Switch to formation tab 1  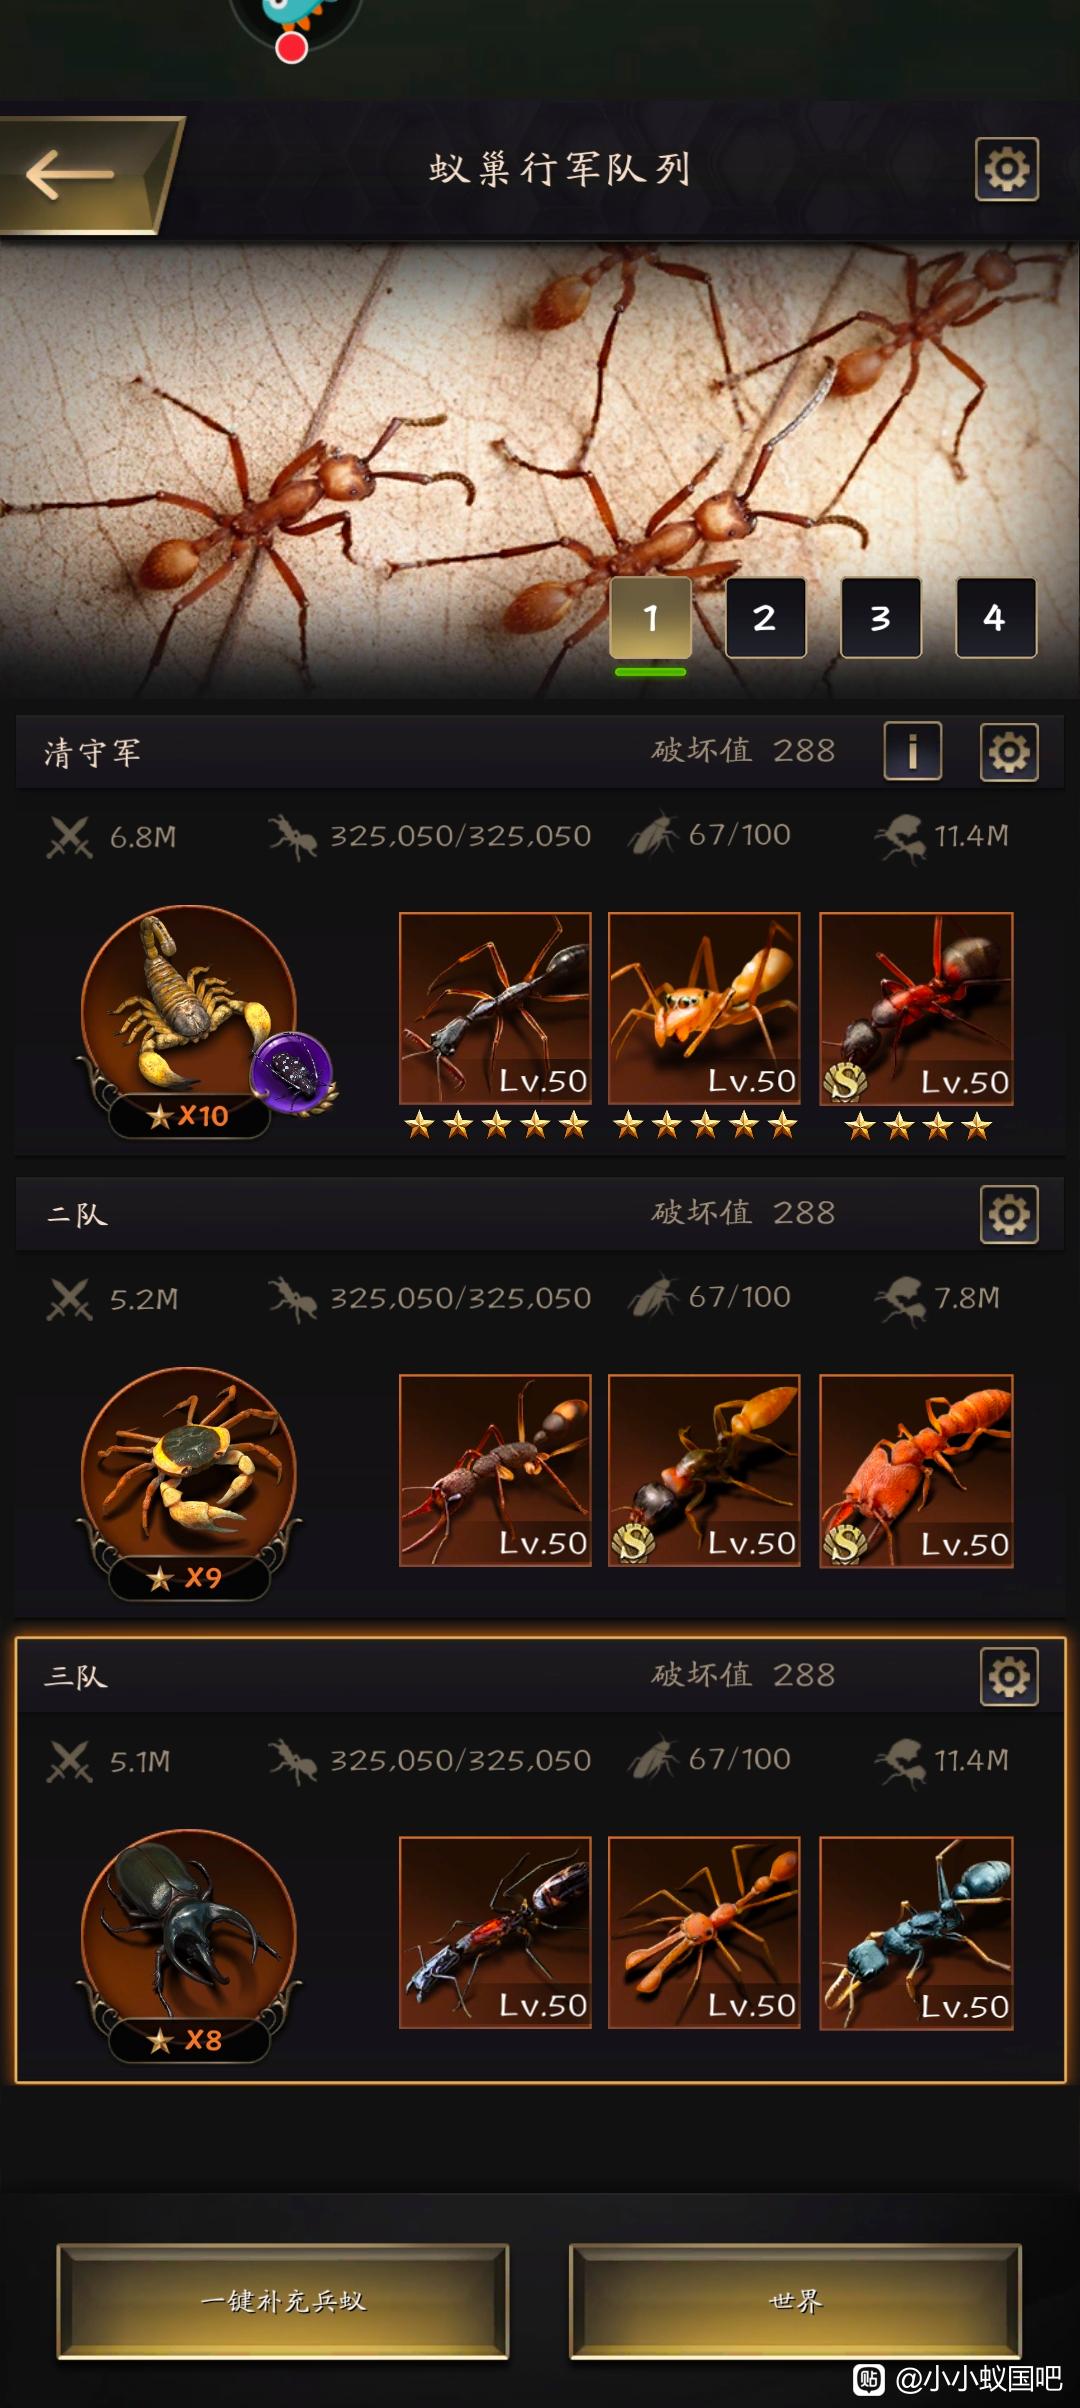pyautogui.click(x=651, y=618)
